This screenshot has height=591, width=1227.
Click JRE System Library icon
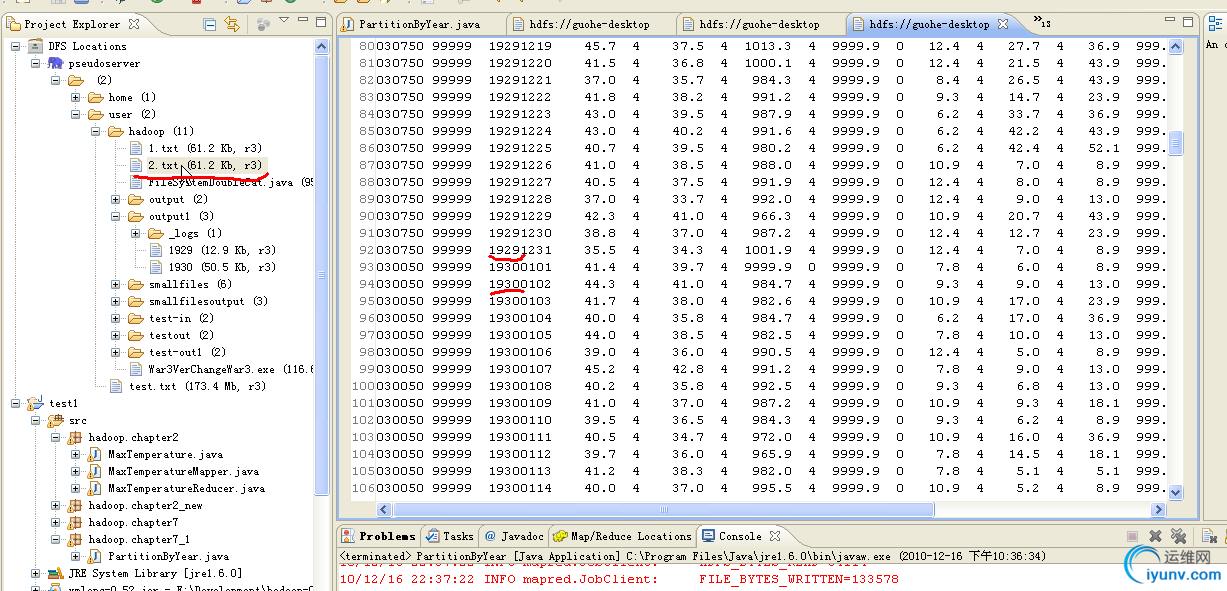point(56,573)
